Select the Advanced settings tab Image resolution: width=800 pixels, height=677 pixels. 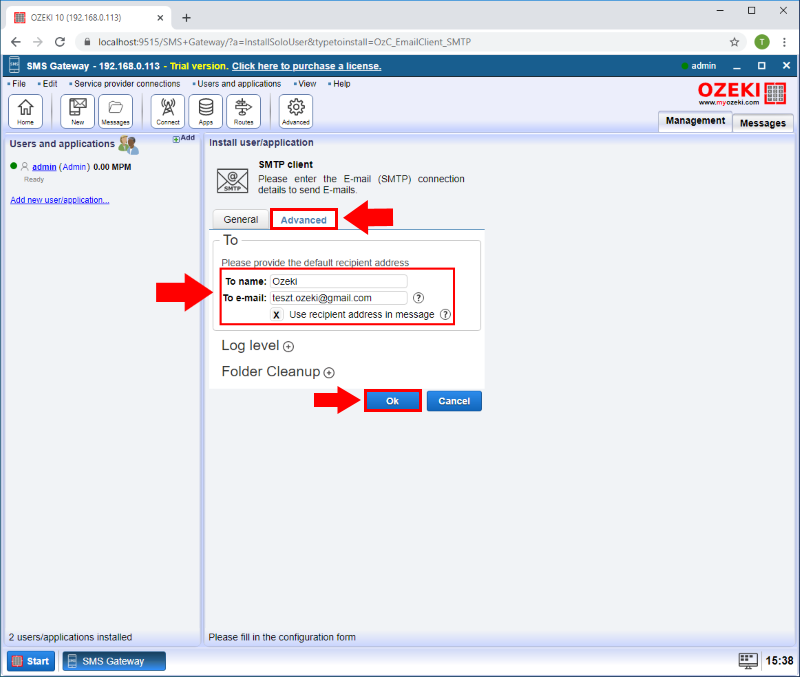[x=304, y=220]
